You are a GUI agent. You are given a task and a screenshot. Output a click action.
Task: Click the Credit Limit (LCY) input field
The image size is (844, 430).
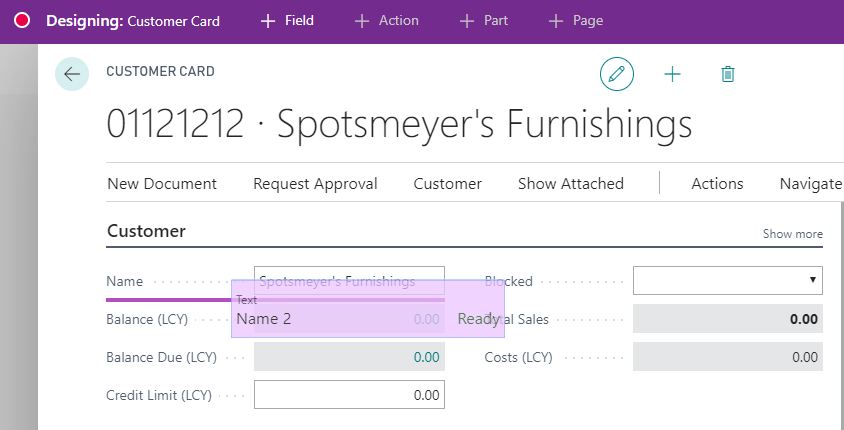(x=349, y=394)
